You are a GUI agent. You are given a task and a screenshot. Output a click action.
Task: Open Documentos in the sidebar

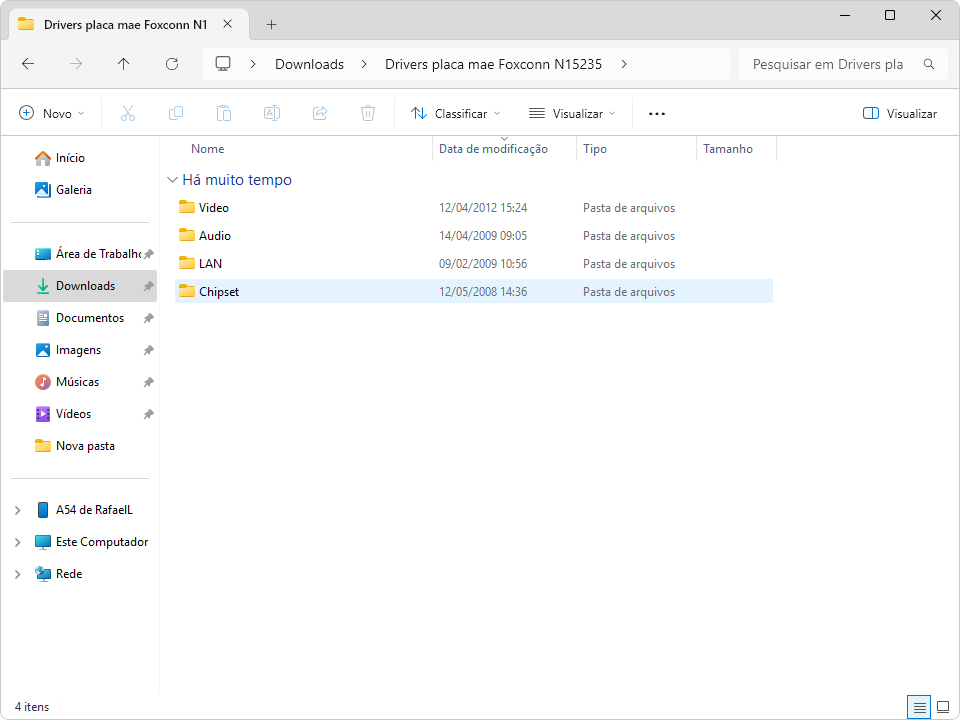point(80,318)
